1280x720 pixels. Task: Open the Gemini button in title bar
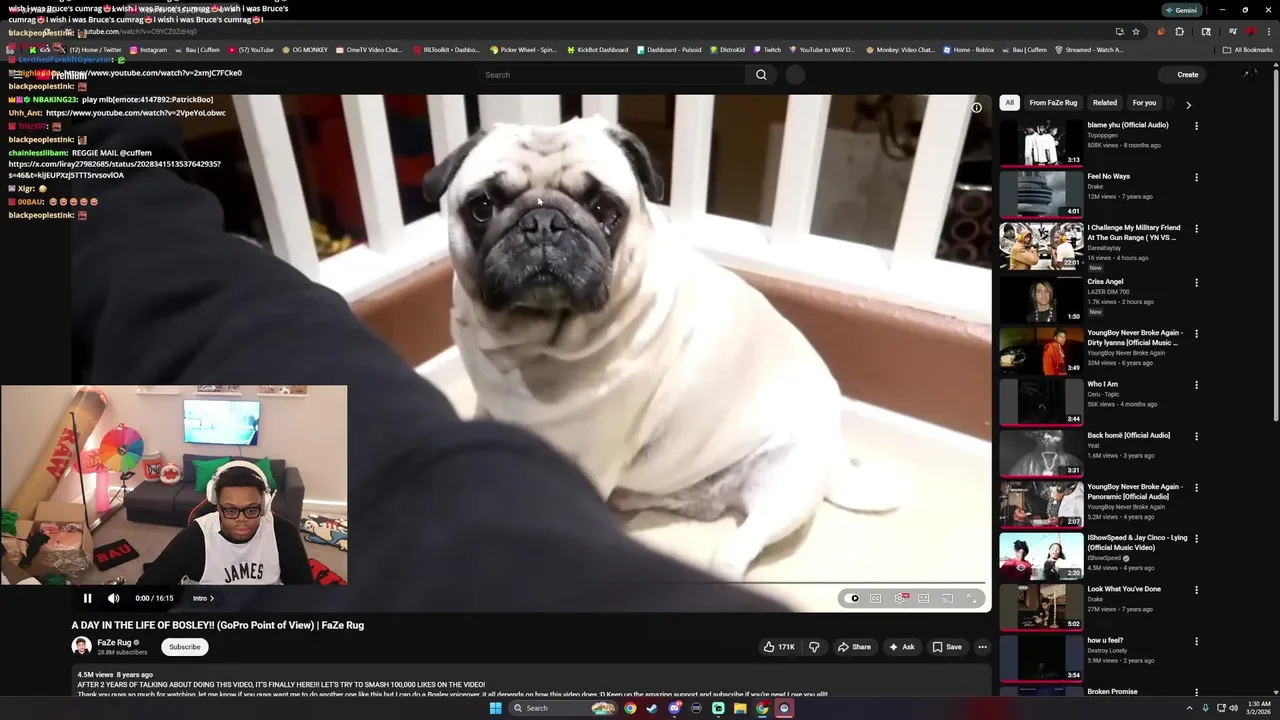[x=1181, y=10]
